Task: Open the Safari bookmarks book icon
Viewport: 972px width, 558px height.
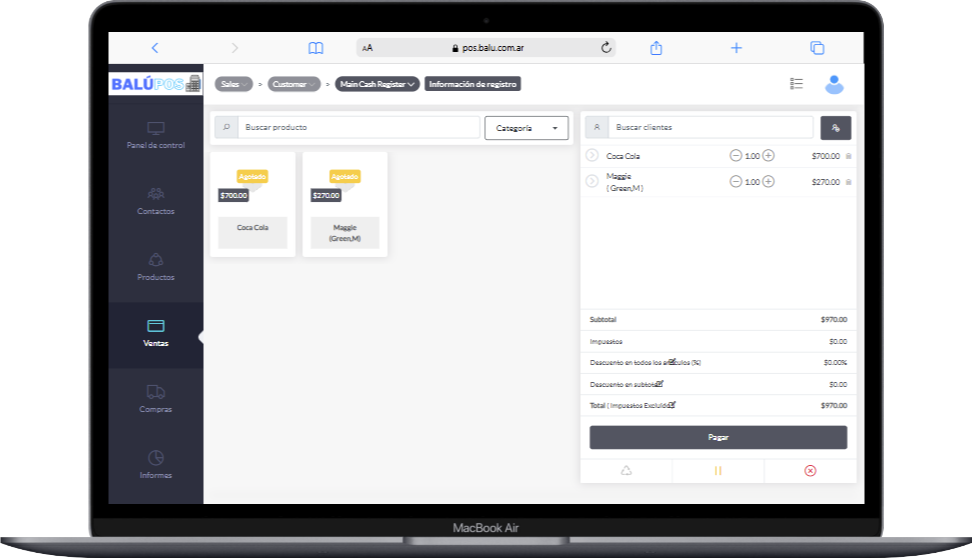Action: pos(316,48)
